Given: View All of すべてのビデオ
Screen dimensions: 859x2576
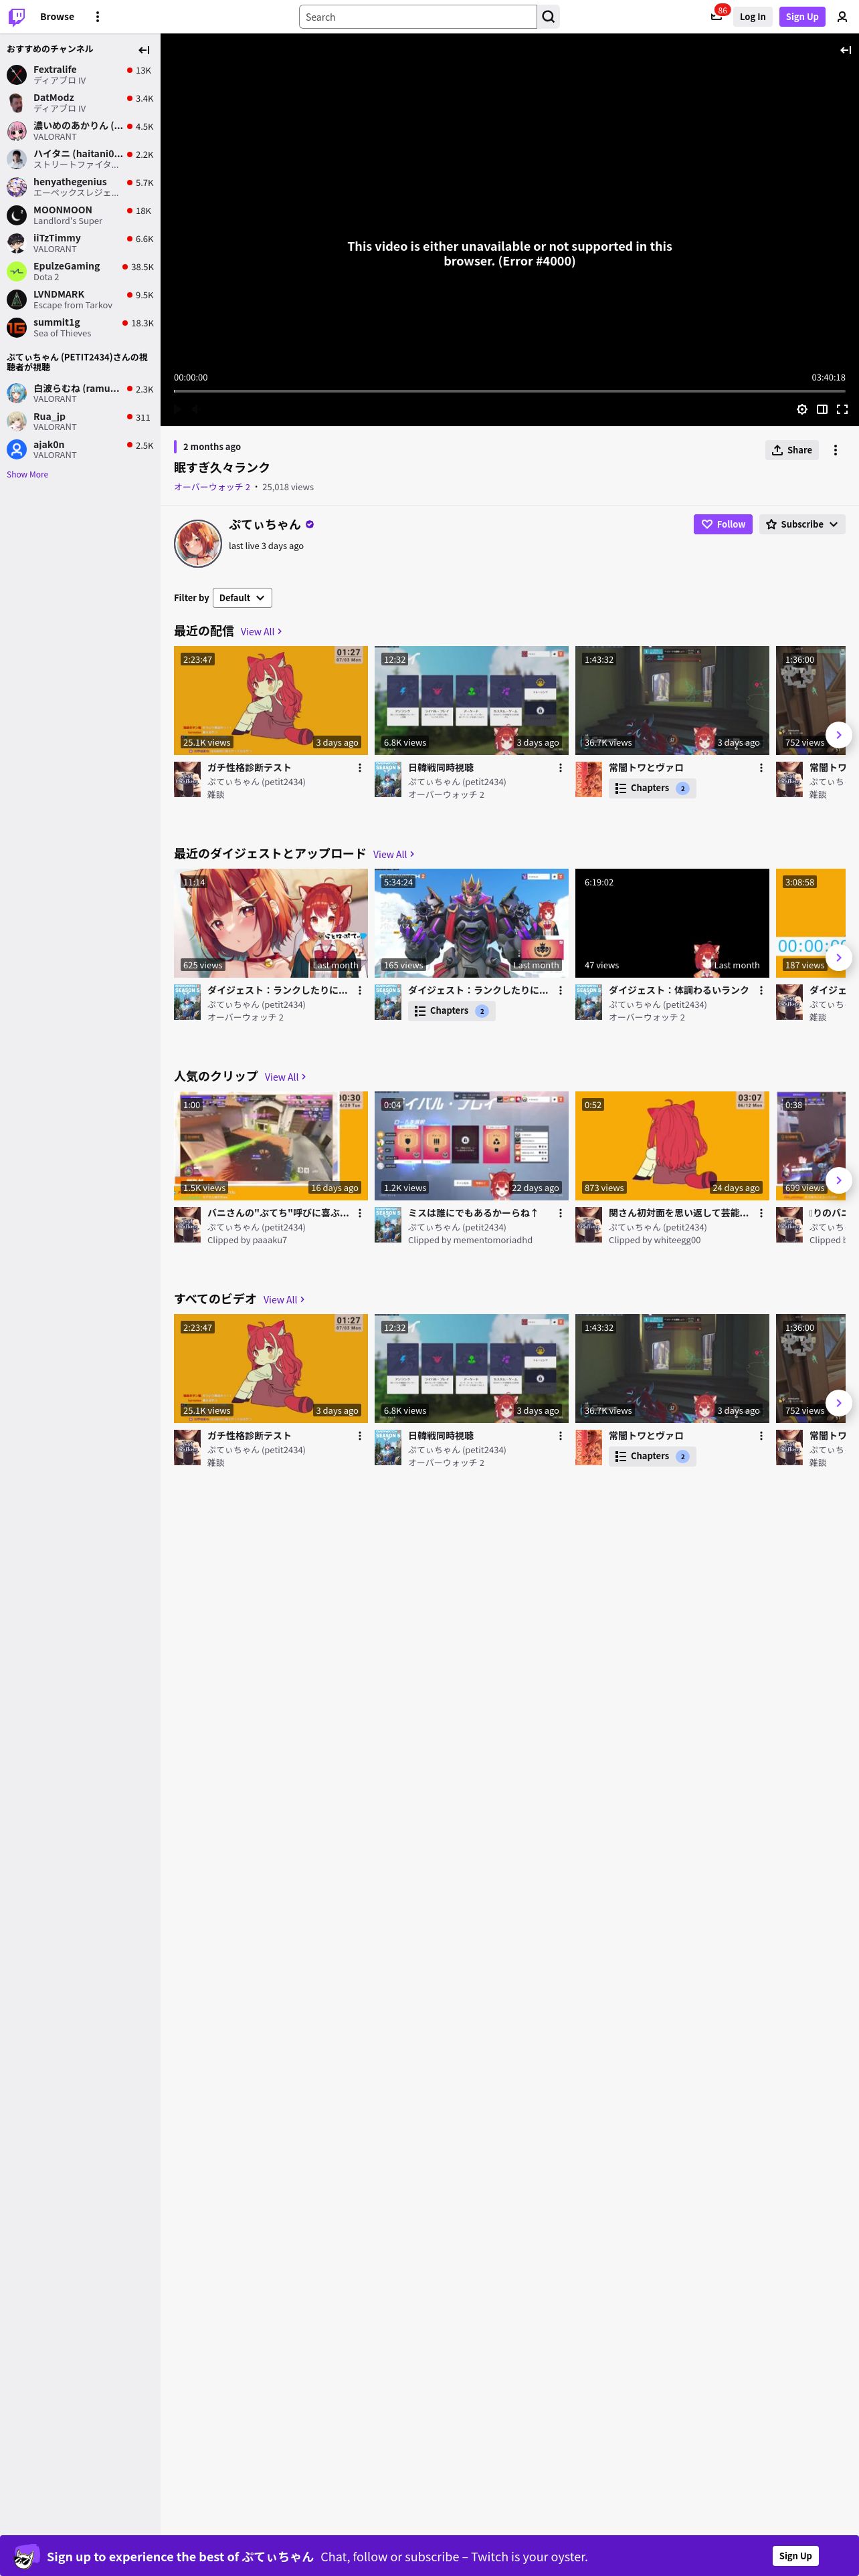Looking at the screenshot, I should [x=284, y=1300].
